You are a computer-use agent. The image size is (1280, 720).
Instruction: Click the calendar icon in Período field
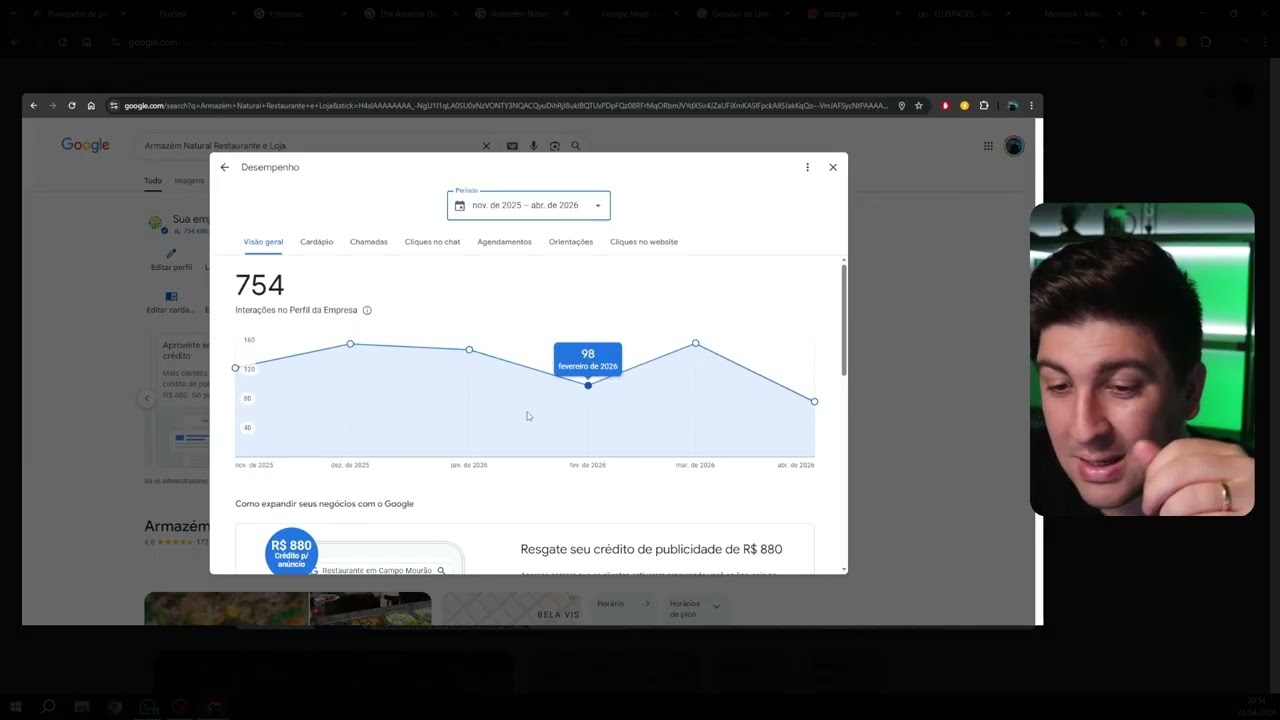click(x=460, y=206)
